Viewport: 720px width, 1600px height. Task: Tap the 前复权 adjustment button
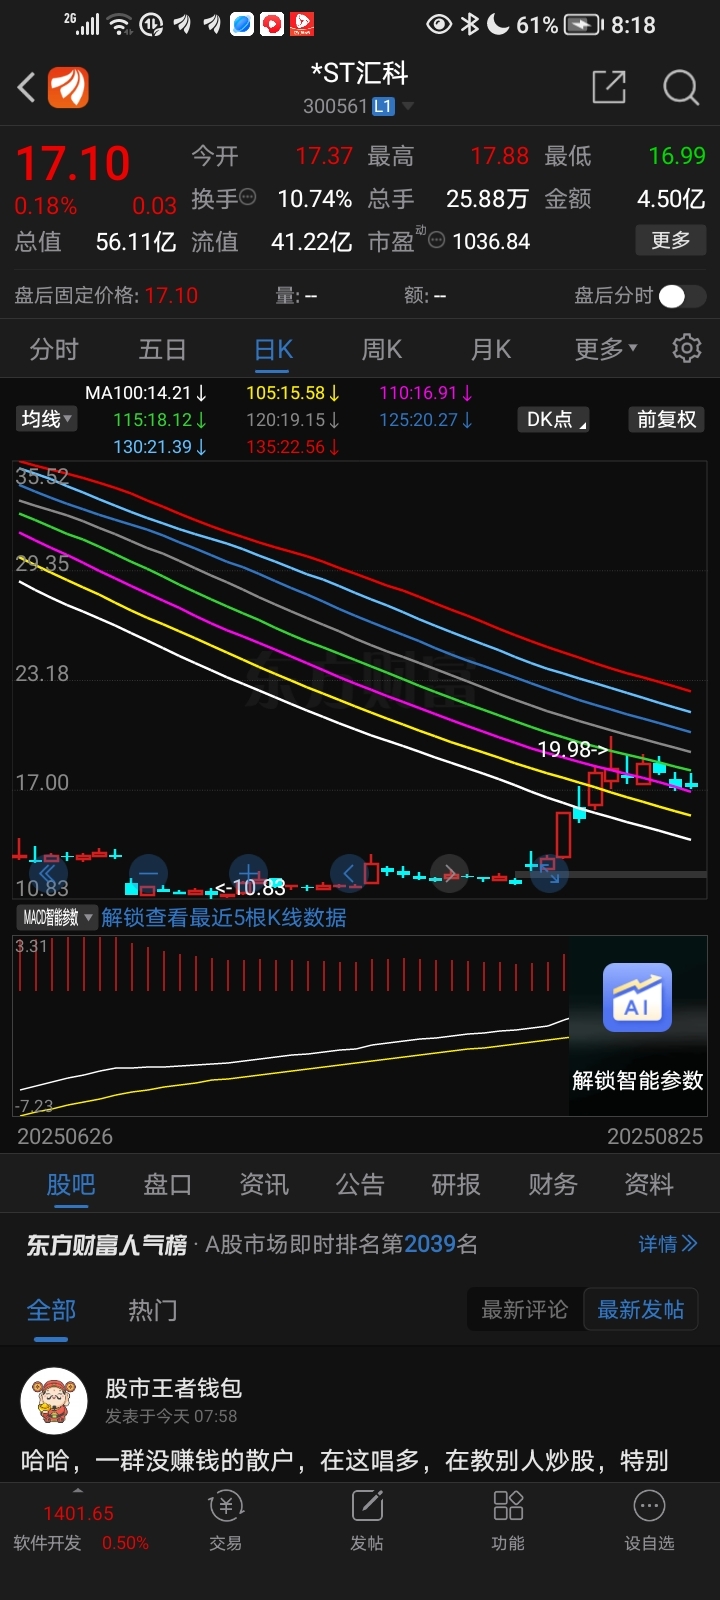click(x=667, y=420)
